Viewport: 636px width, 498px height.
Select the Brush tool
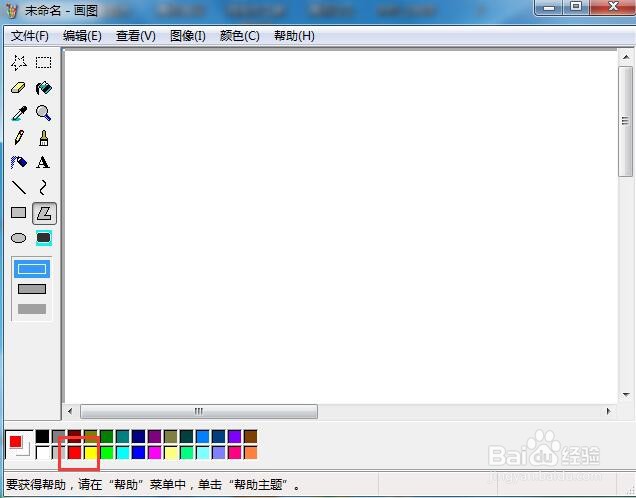pos(43,138)
